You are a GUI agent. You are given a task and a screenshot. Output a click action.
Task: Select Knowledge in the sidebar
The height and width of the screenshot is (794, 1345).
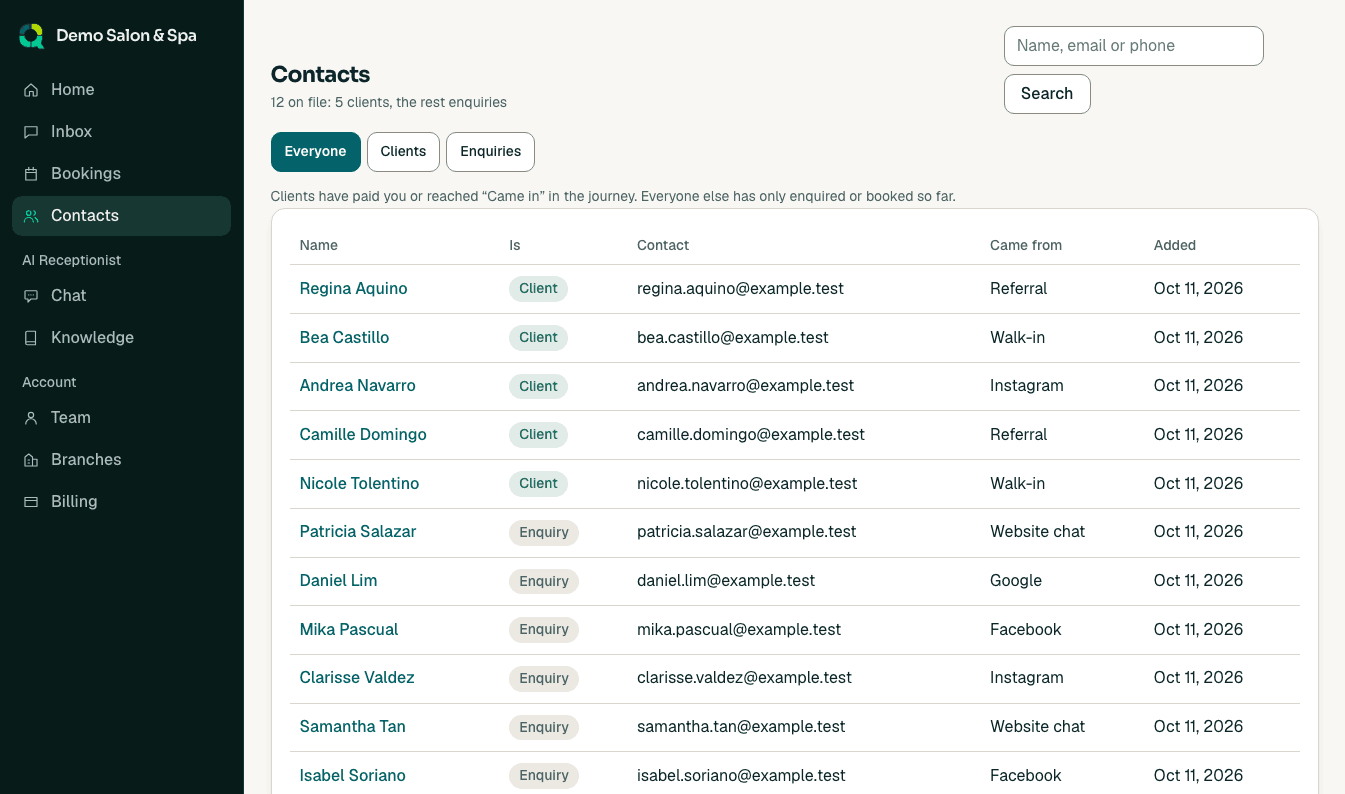point(121,338)
